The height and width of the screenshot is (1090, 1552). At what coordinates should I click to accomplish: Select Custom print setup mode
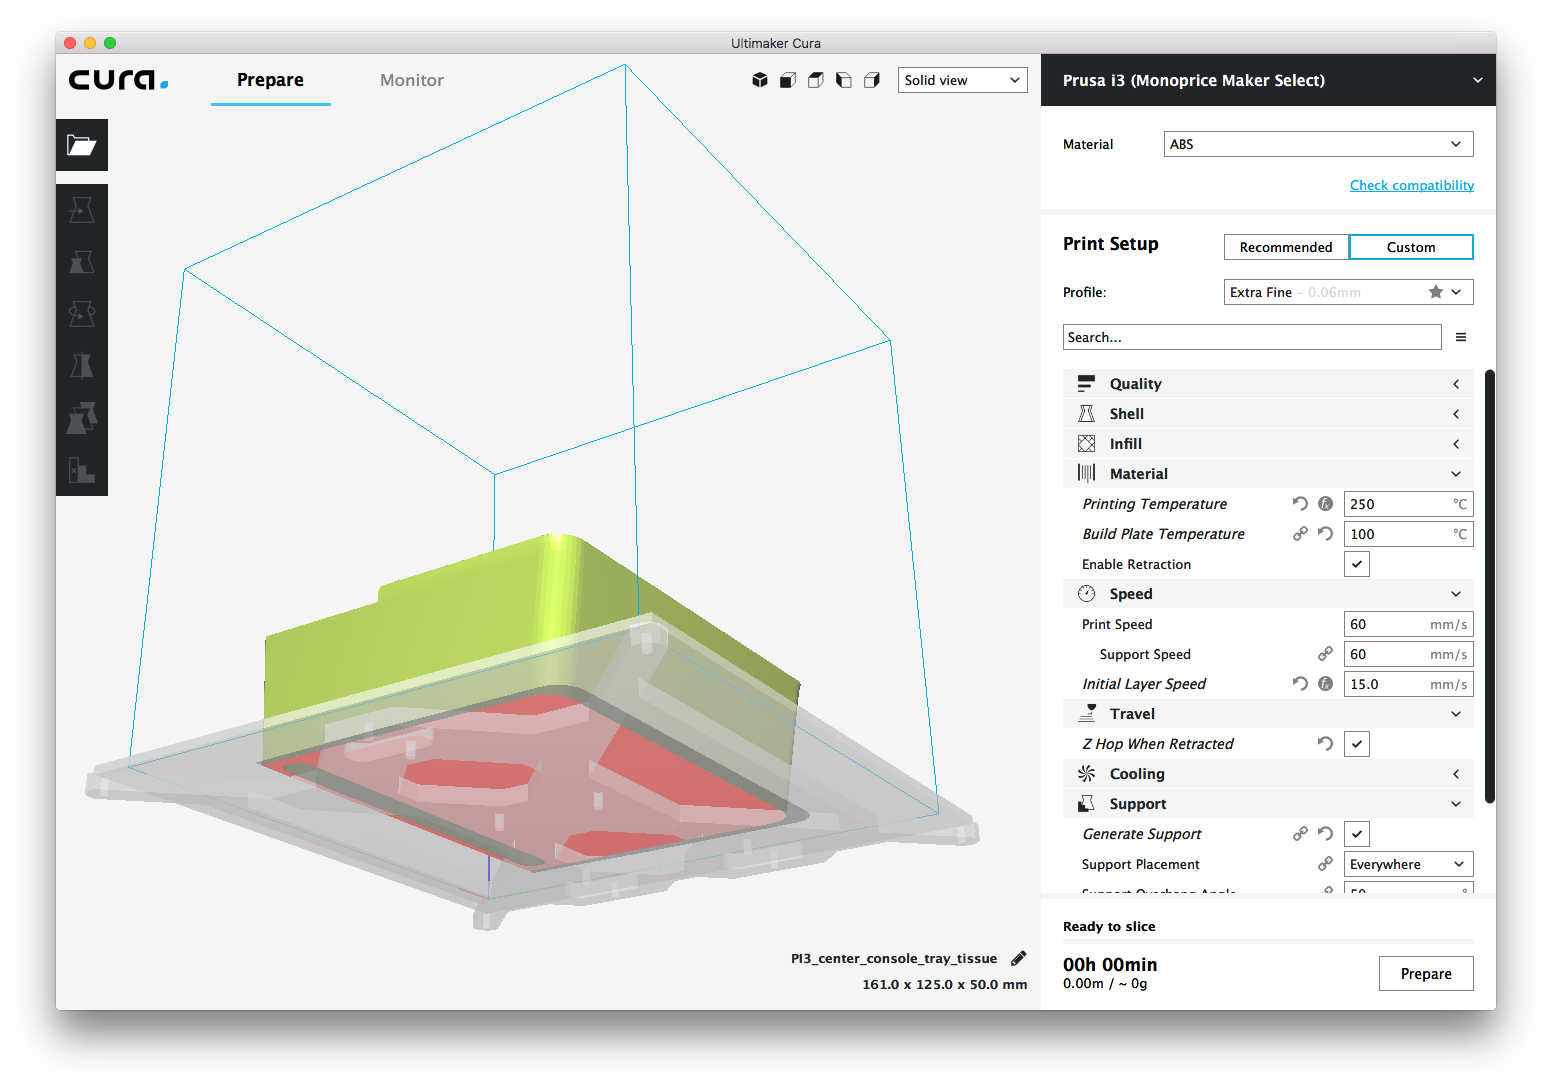tap(1411, 247)
